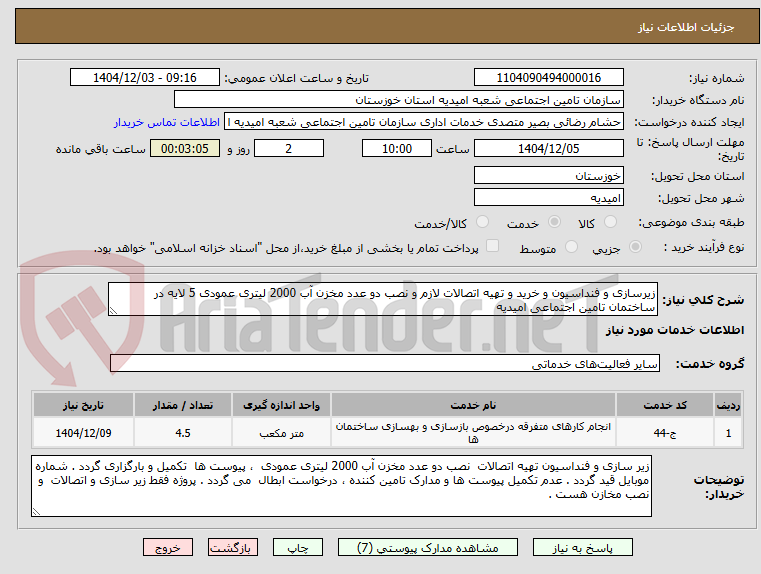Click service code cell ج-44

[665, 433]
